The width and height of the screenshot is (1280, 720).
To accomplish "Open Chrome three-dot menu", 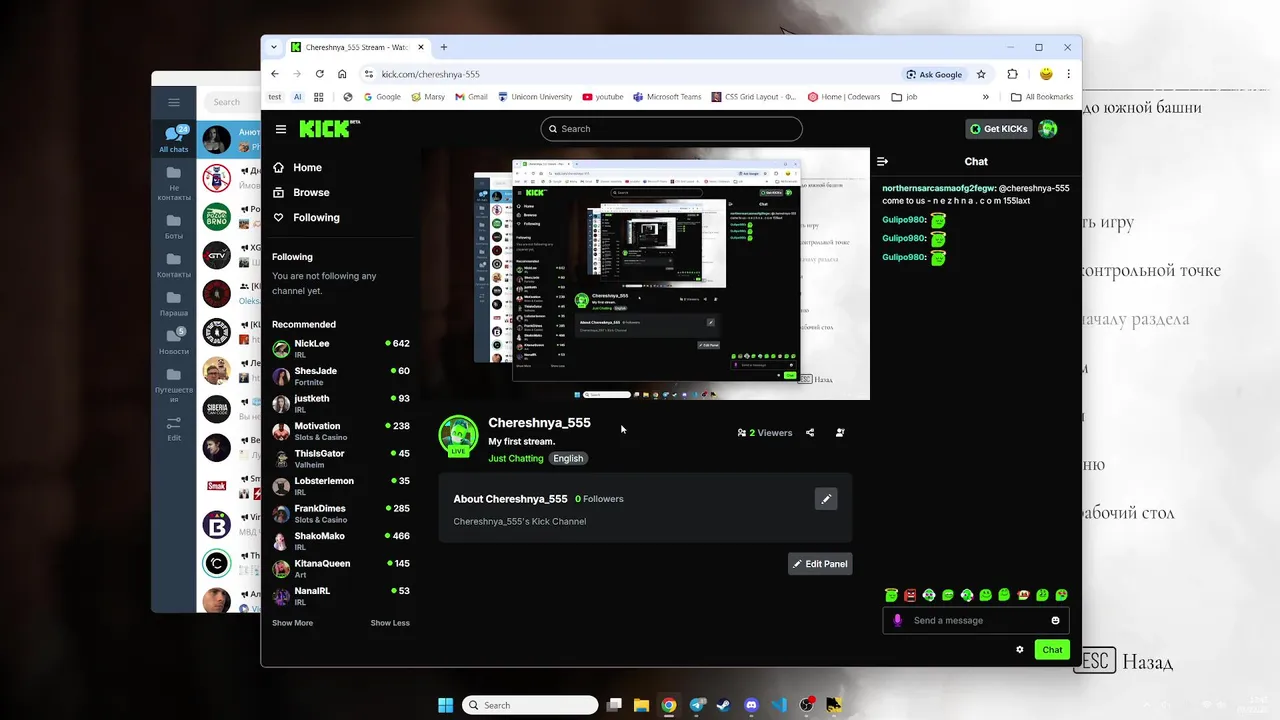I will click(1069, 74).
